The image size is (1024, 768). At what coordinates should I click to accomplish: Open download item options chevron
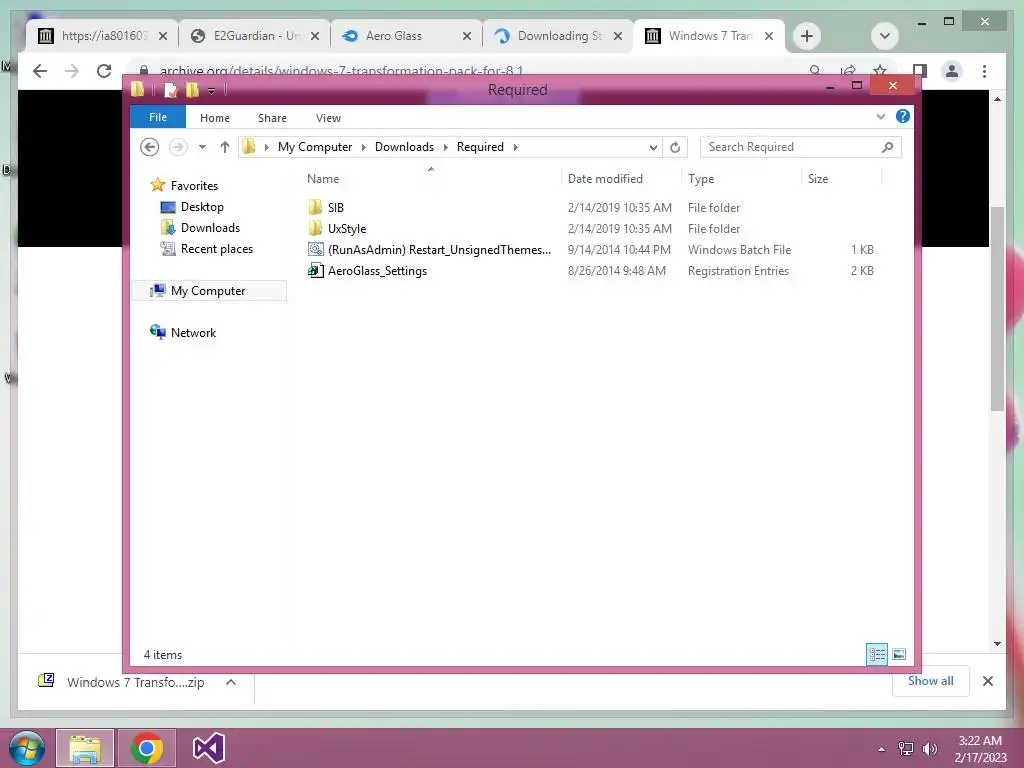(231, 682)
